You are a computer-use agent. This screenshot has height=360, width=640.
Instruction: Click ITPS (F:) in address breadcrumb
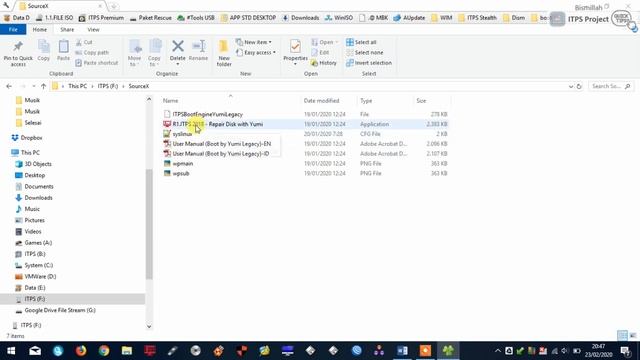tap(108, 87)
